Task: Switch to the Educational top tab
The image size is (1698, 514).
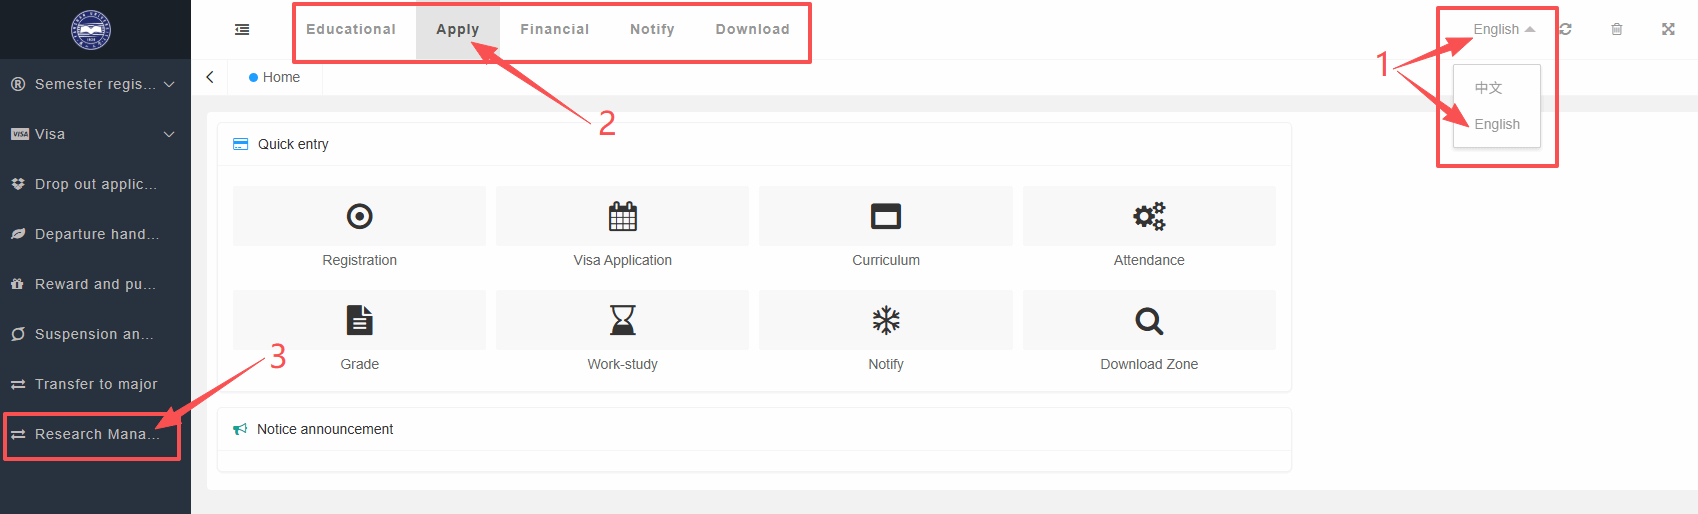Action: pyautogui.click(x=351, y=29)
